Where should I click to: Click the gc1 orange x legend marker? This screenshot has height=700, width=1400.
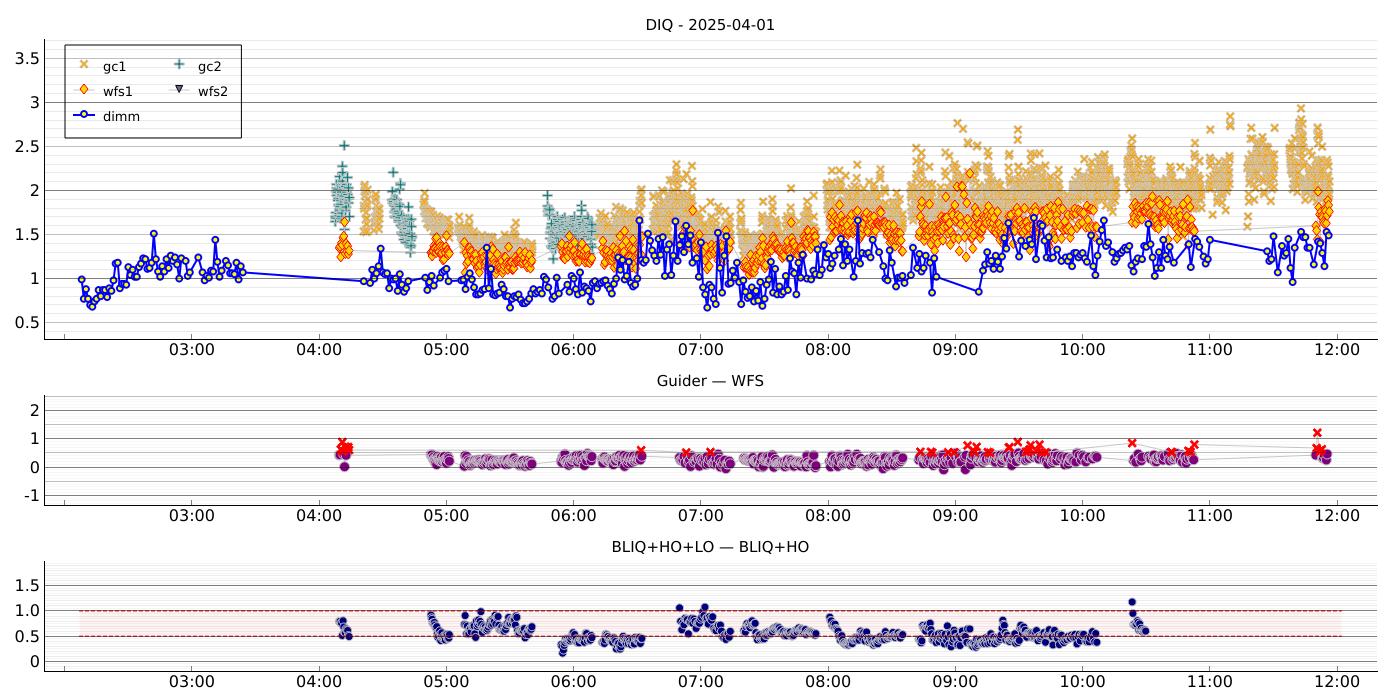pyautogui.click(x=84, y=65)
